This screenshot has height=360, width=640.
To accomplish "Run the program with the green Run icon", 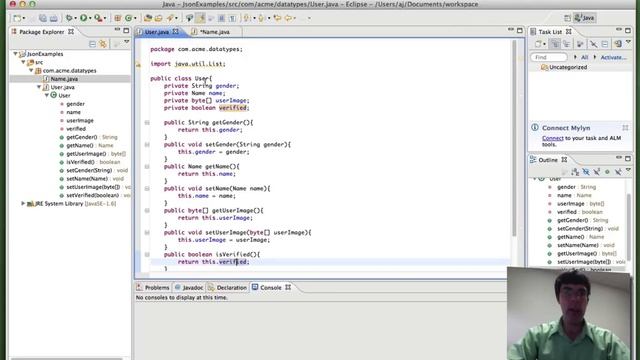I will (83, 18).
